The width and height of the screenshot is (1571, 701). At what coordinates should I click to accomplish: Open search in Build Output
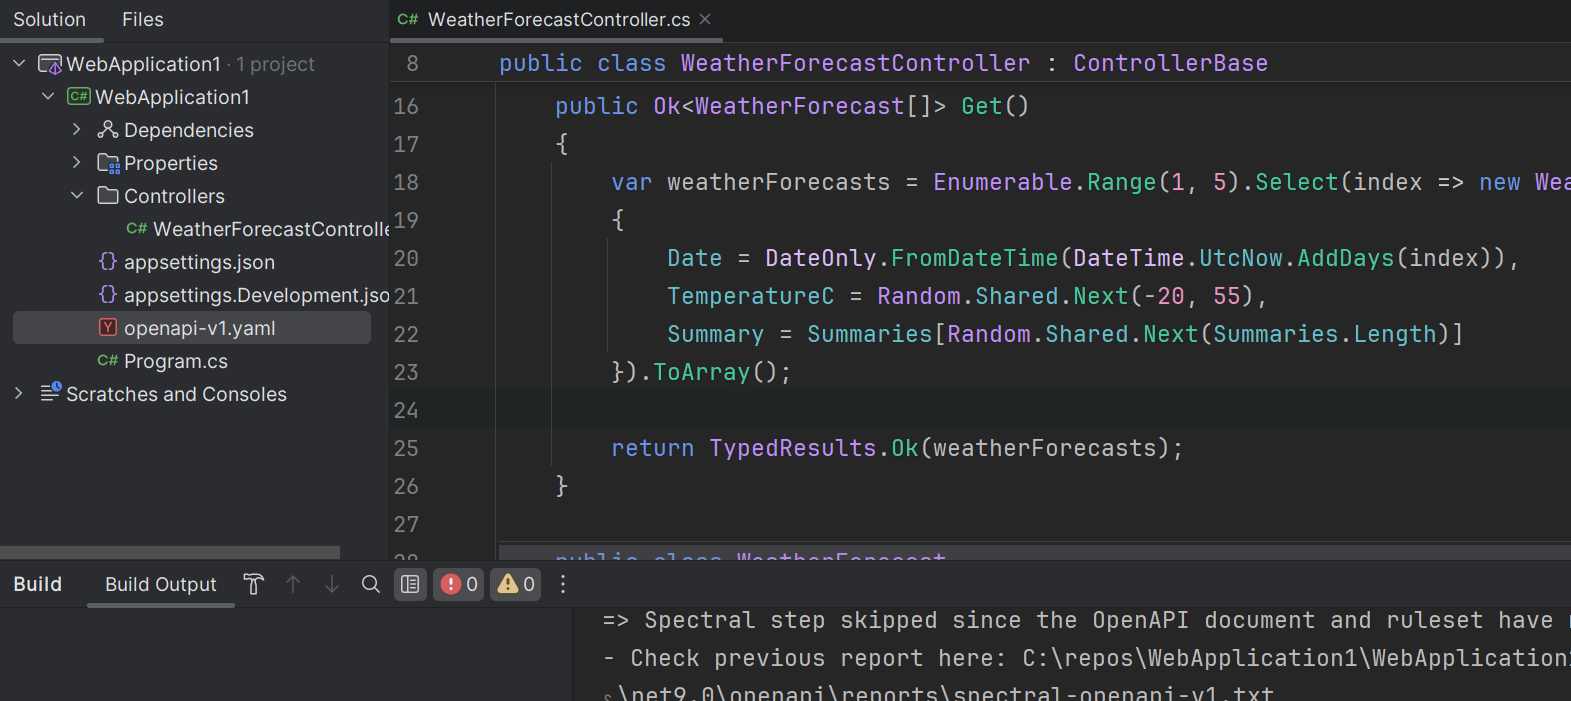371,584
